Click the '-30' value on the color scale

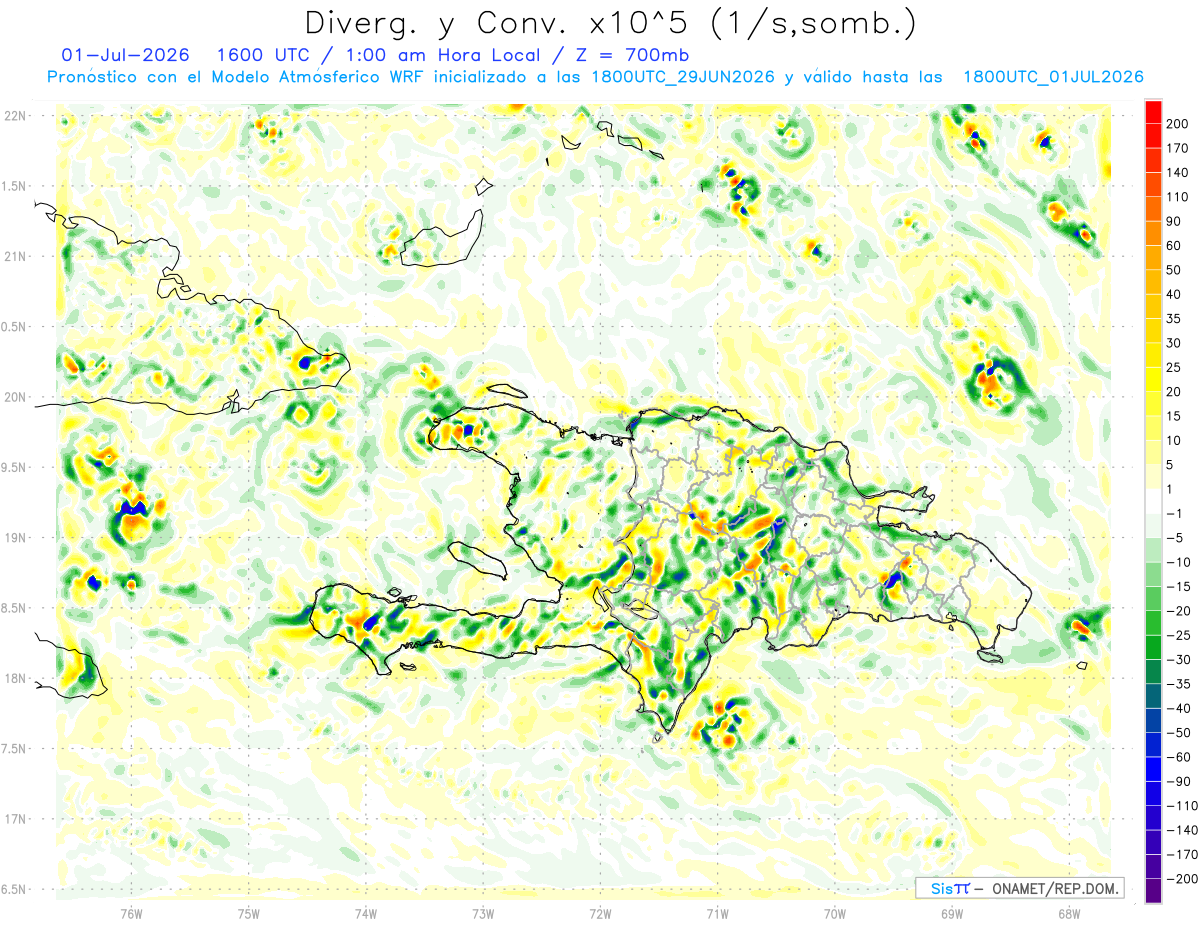point(1178,660)
